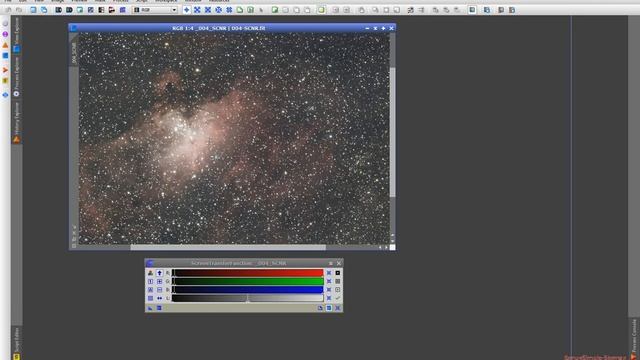Click the global Reset button at STF bottom right

(338, 308)
